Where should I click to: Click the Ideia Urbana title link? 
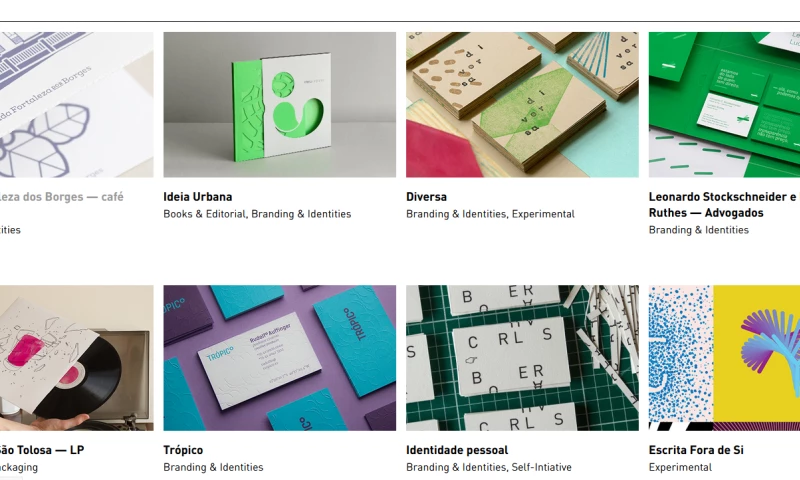197,197
